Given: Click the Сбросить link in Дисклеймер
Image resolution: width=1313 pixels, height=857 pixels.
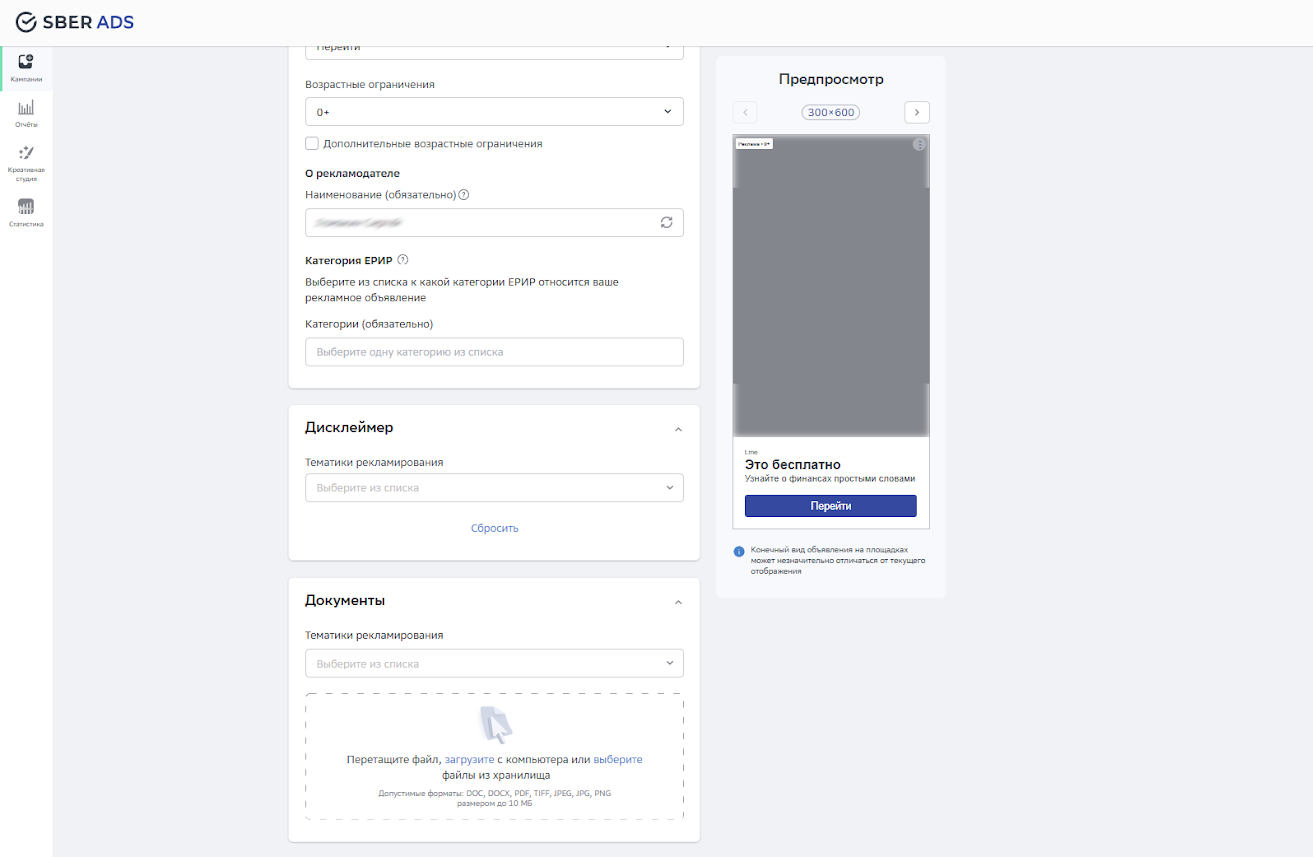Looking at the screenshot, I should point(494,527).
